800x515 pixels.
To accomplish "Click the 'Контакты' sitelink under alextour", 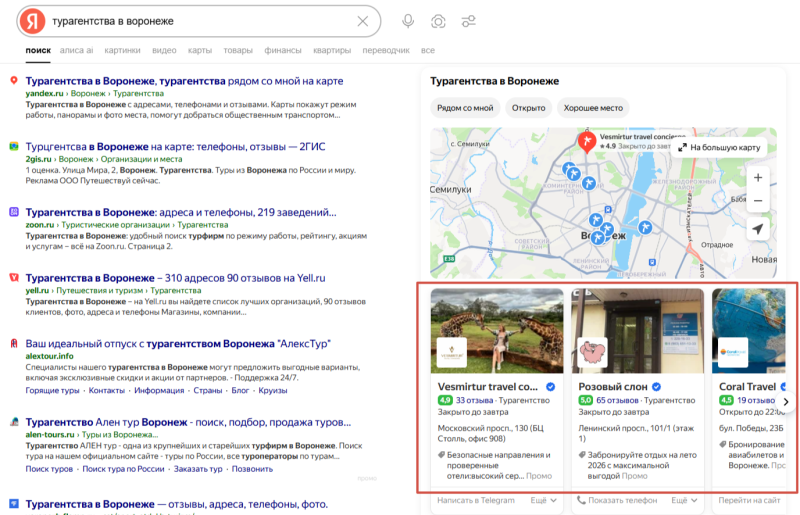I will (x=107, y=390).
